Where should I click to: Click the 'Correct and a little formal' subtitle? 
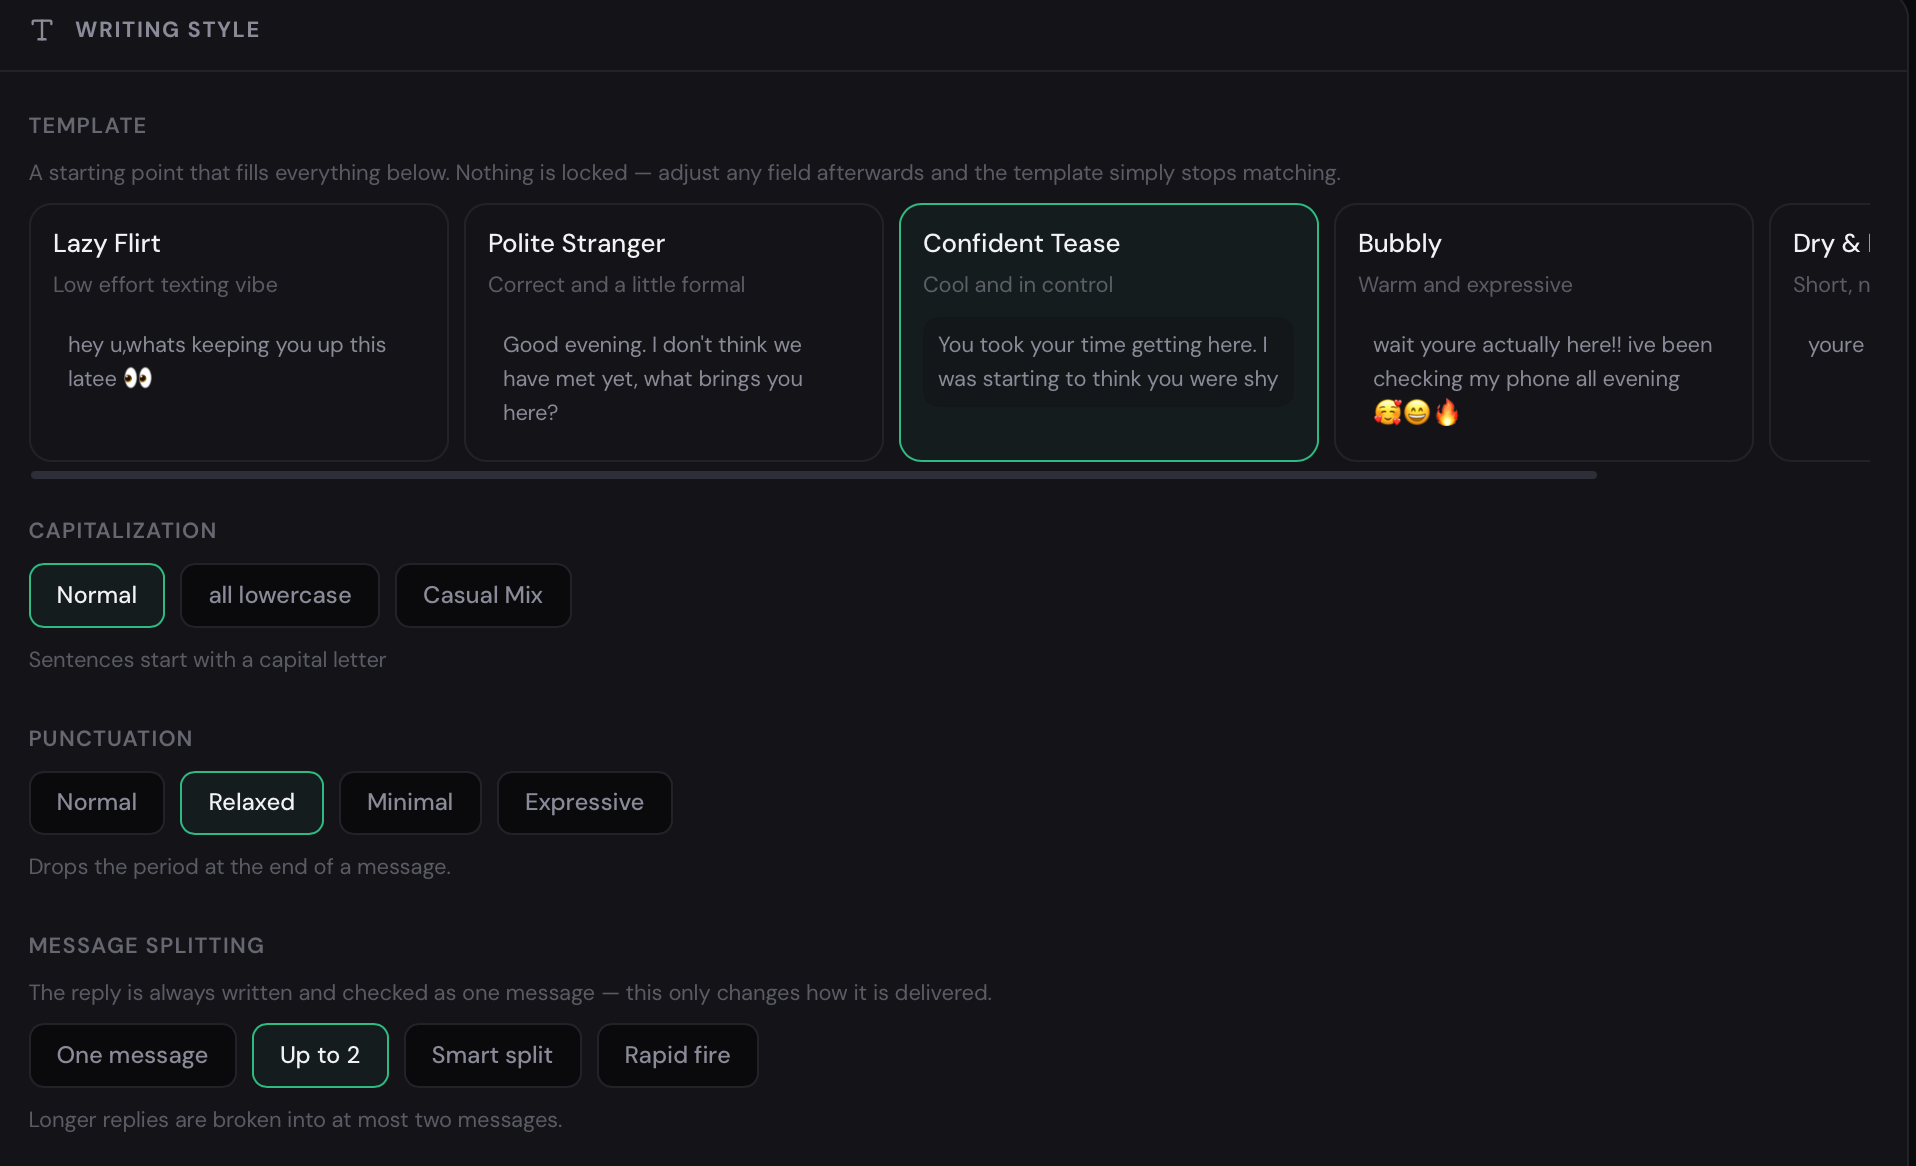tap(617, 285)
